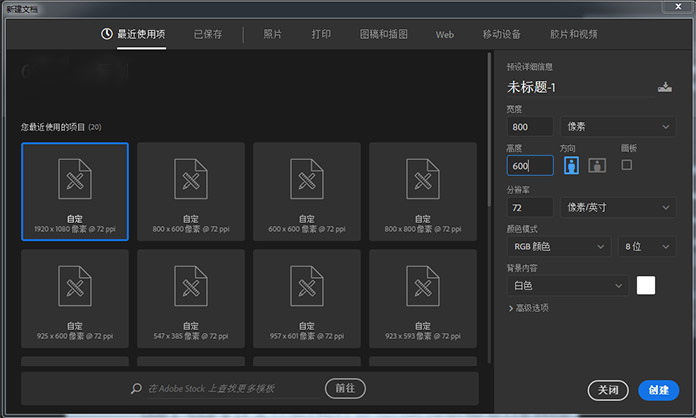Enable the 画板 artboard checkbox
Image resolution: width=696 pixels, height=418 pixels.
point(627,165)
